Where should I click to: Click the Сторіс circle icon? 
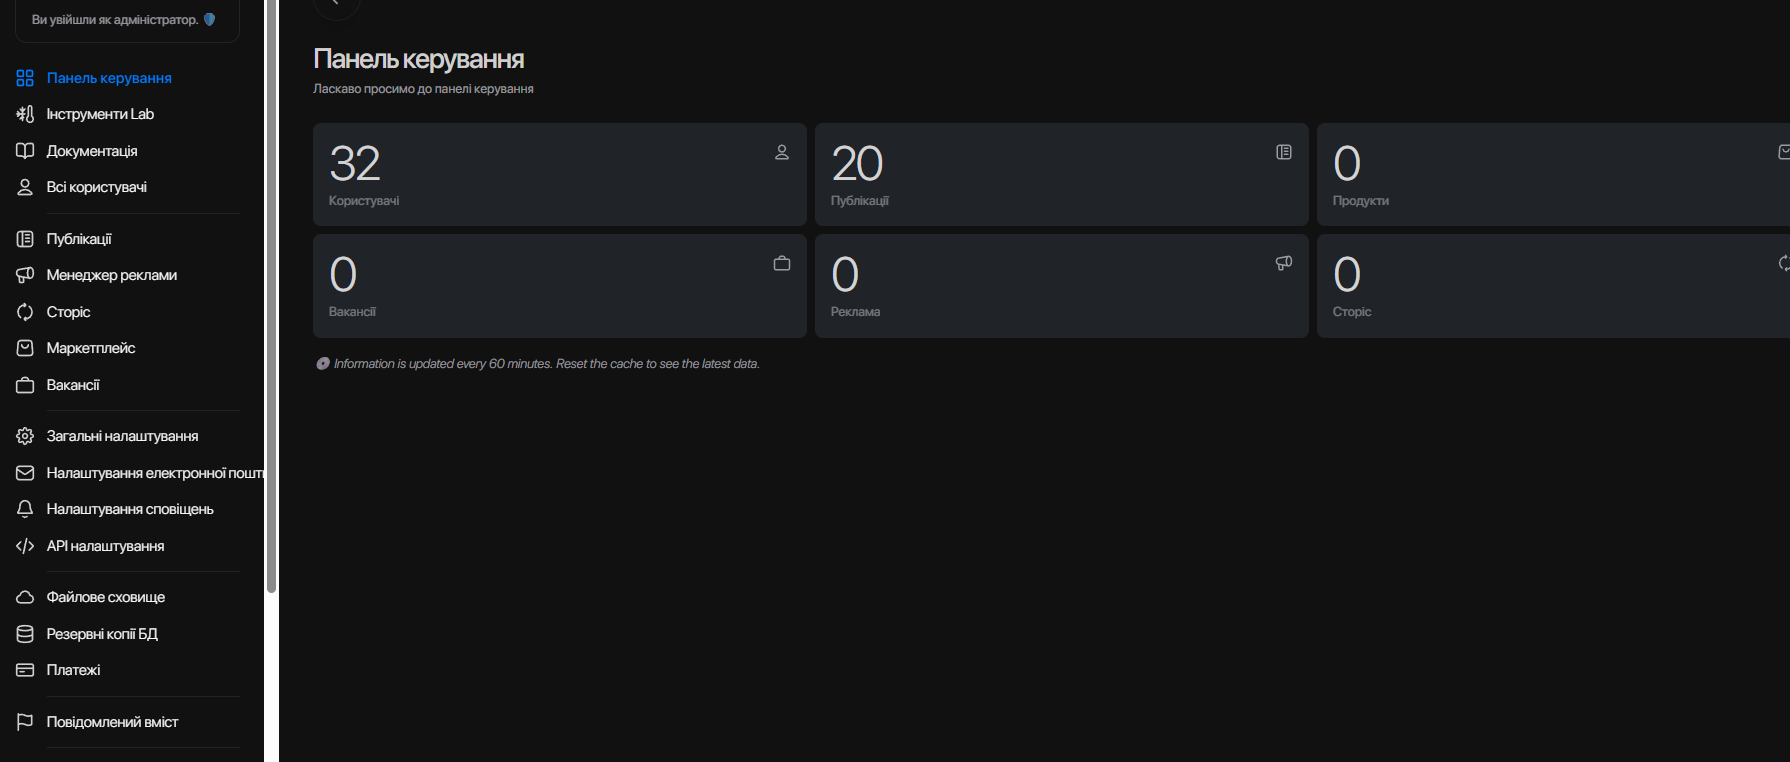[25, 312]
